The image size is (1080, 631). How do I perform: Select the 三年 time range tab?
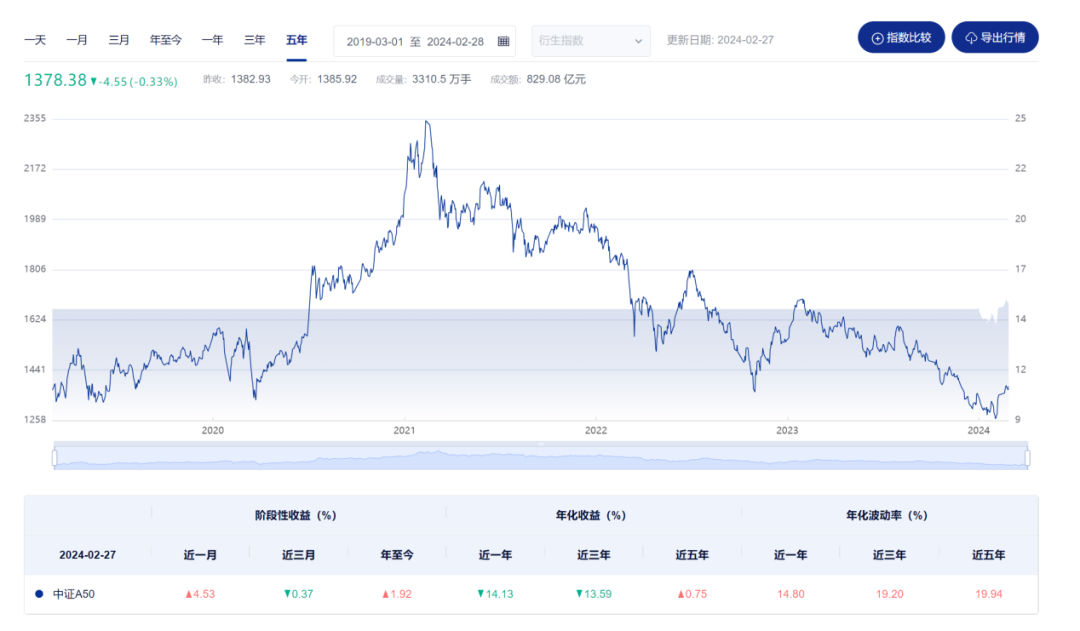255,40
